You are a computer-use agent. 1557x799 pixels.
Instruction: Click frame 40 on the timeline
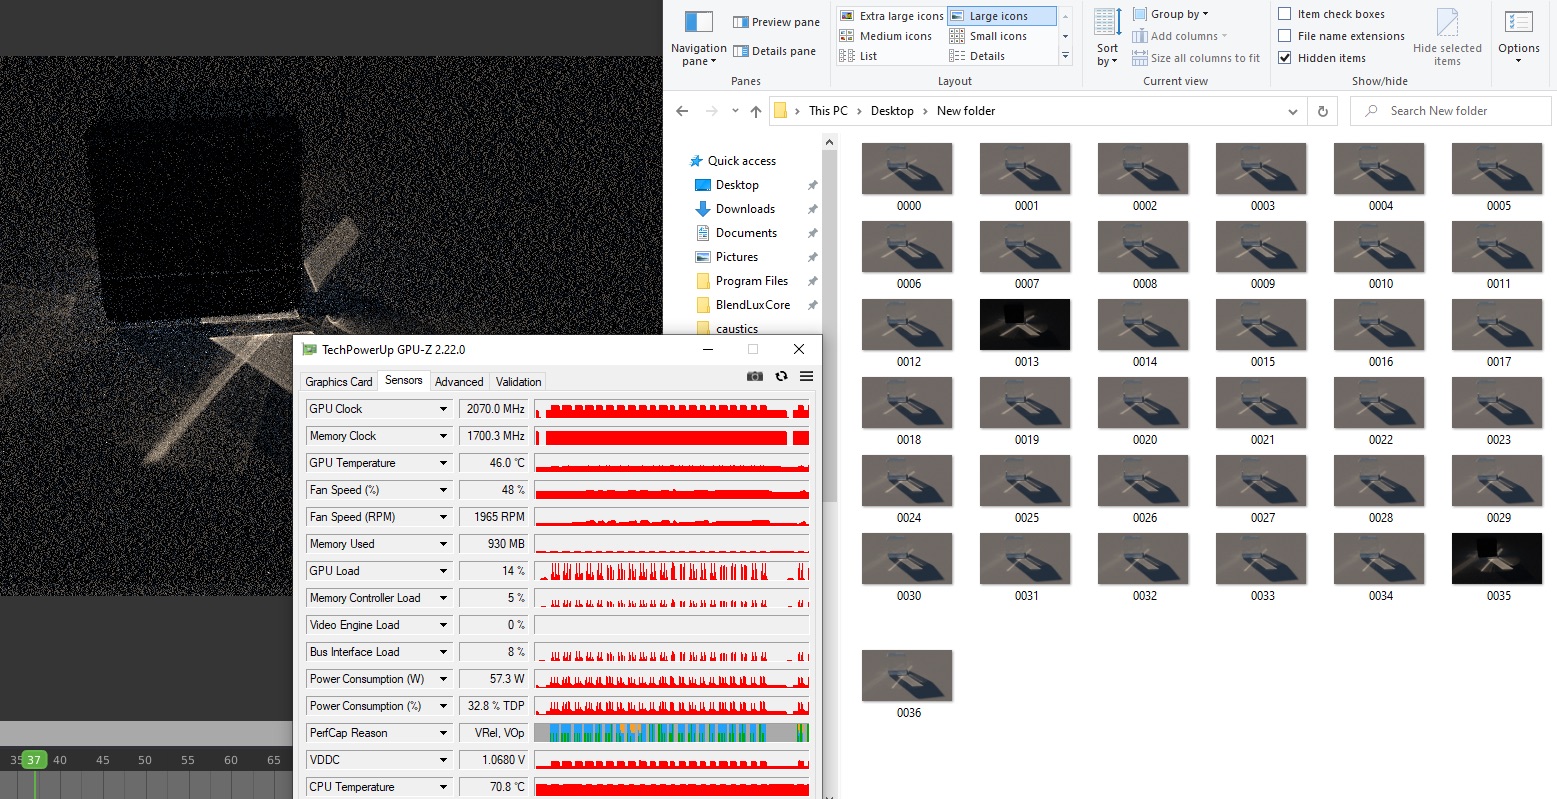coord(60,760)
